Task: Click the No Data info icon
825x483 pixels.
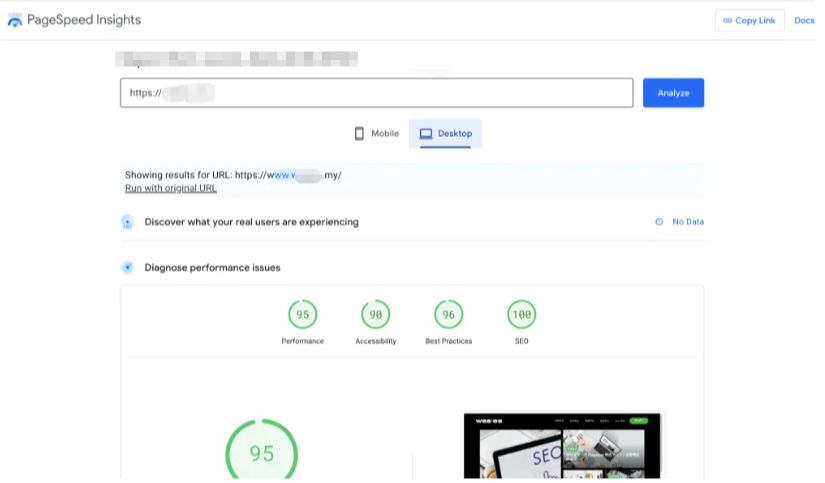Action: coord(659,222)
